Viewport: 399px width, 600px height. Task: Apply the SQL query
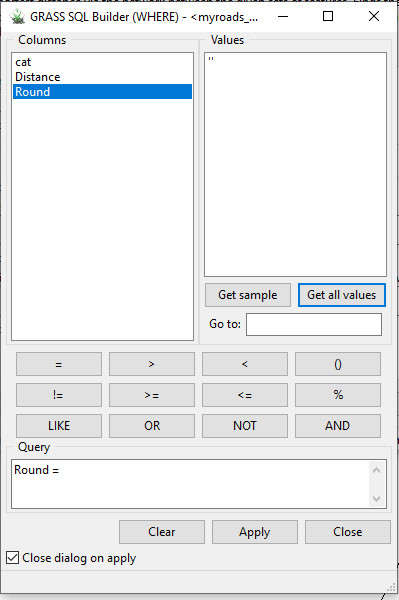(255, 532)
